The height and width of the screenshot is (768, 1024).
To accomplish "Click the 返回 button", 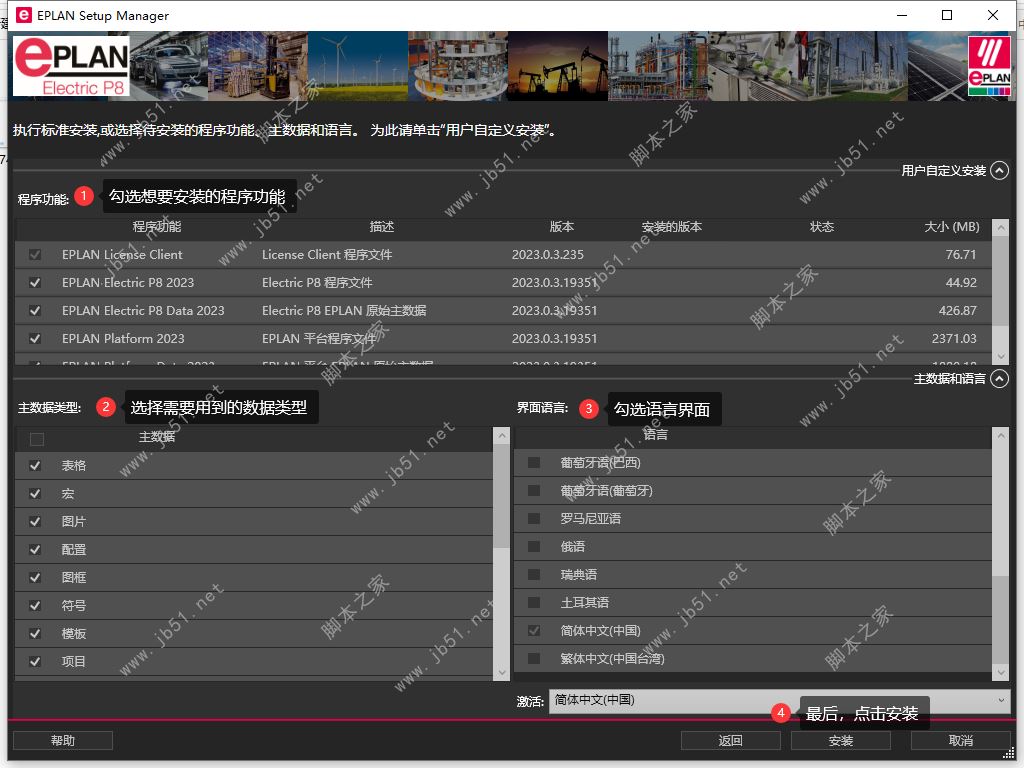I will (x=730, y=741).
